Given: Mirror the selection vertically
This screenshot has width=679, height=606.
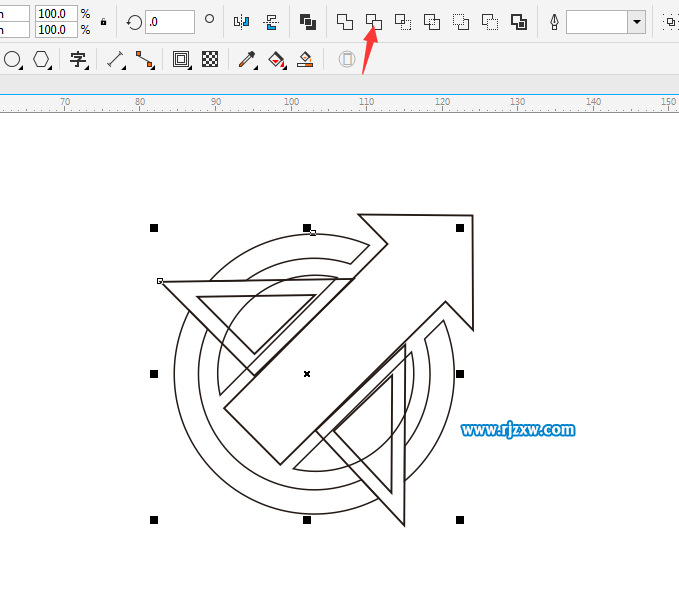Looking at the screenshot, I should pos(271,21).
